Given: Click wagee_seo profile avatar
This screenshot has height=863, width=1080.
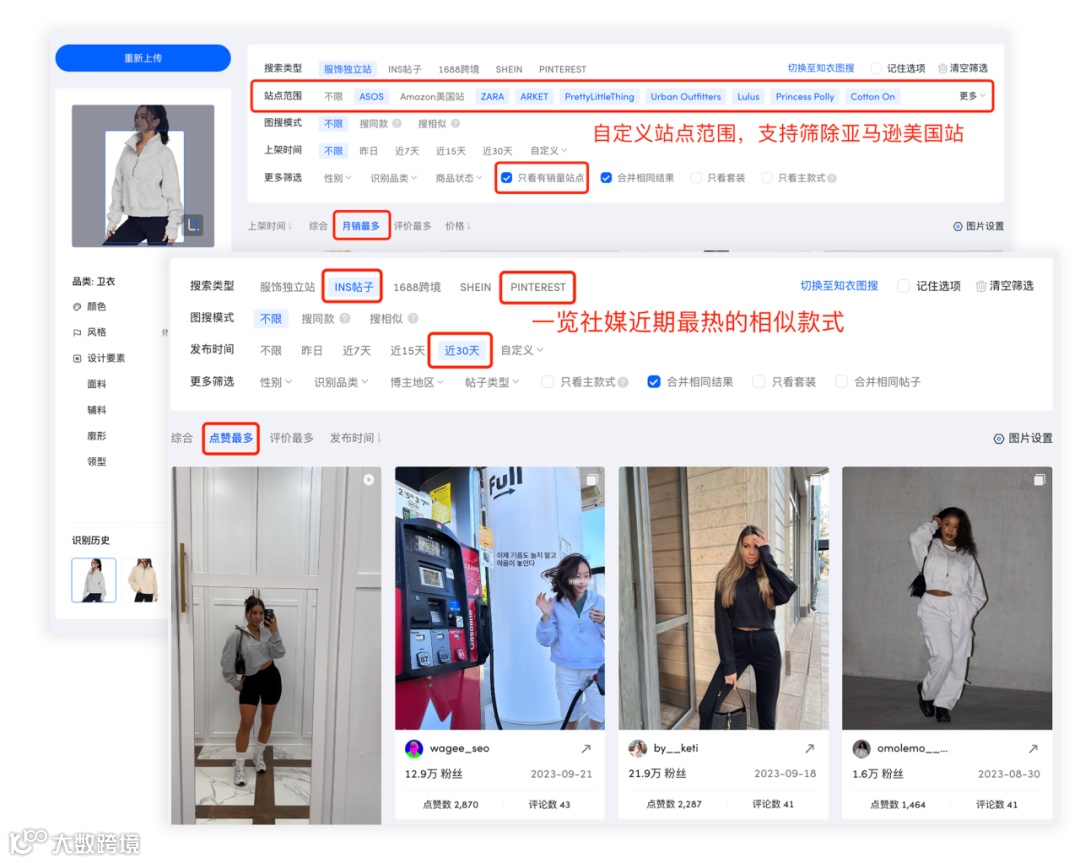Looking at the screenshot, I should [414, 749].
